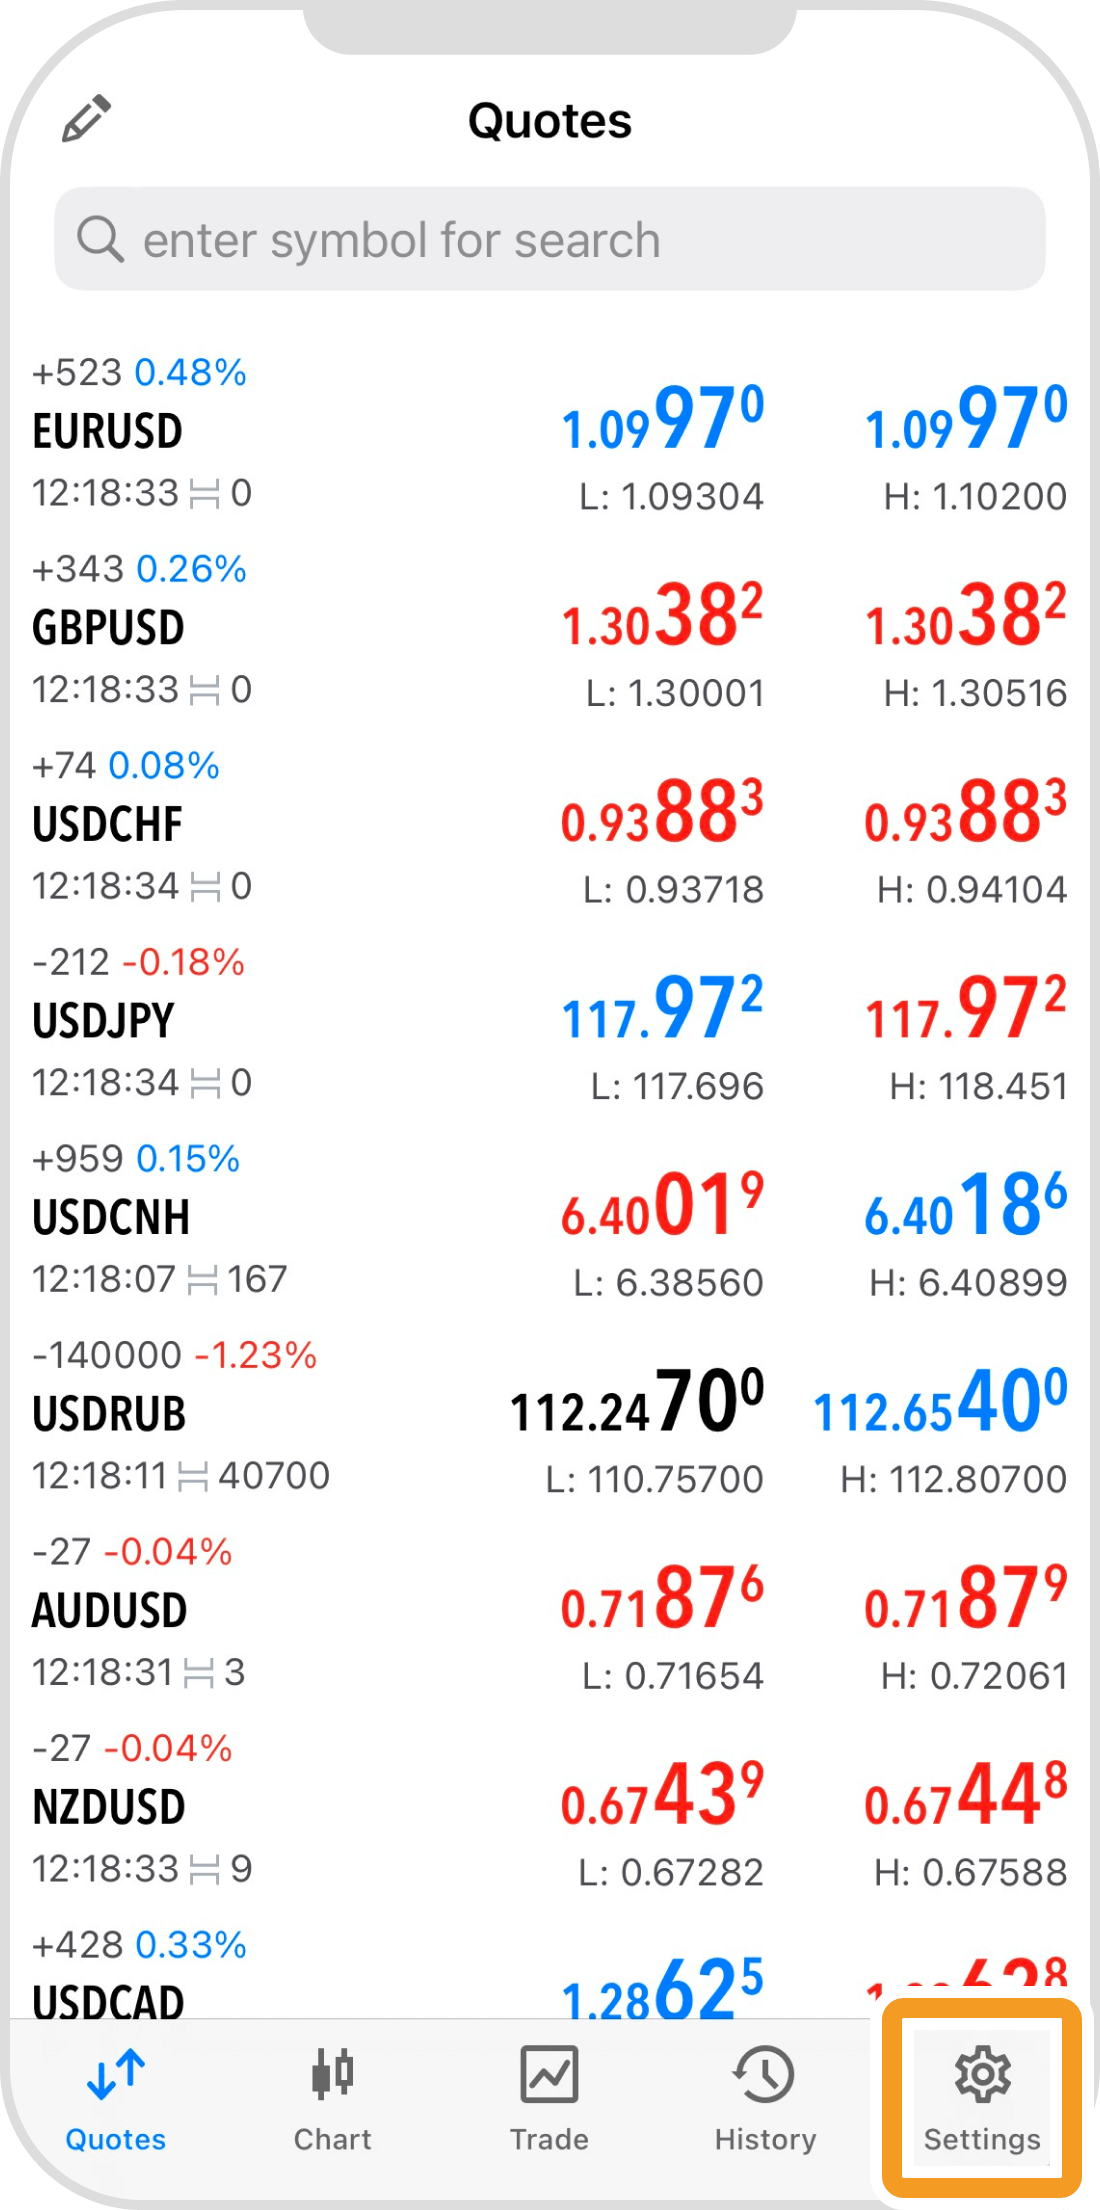The width and height of the screenshot is (1100, 2210).
Task: Tap the AUDUSD bid price 0.71876
Action: [x=662, y=1598]
